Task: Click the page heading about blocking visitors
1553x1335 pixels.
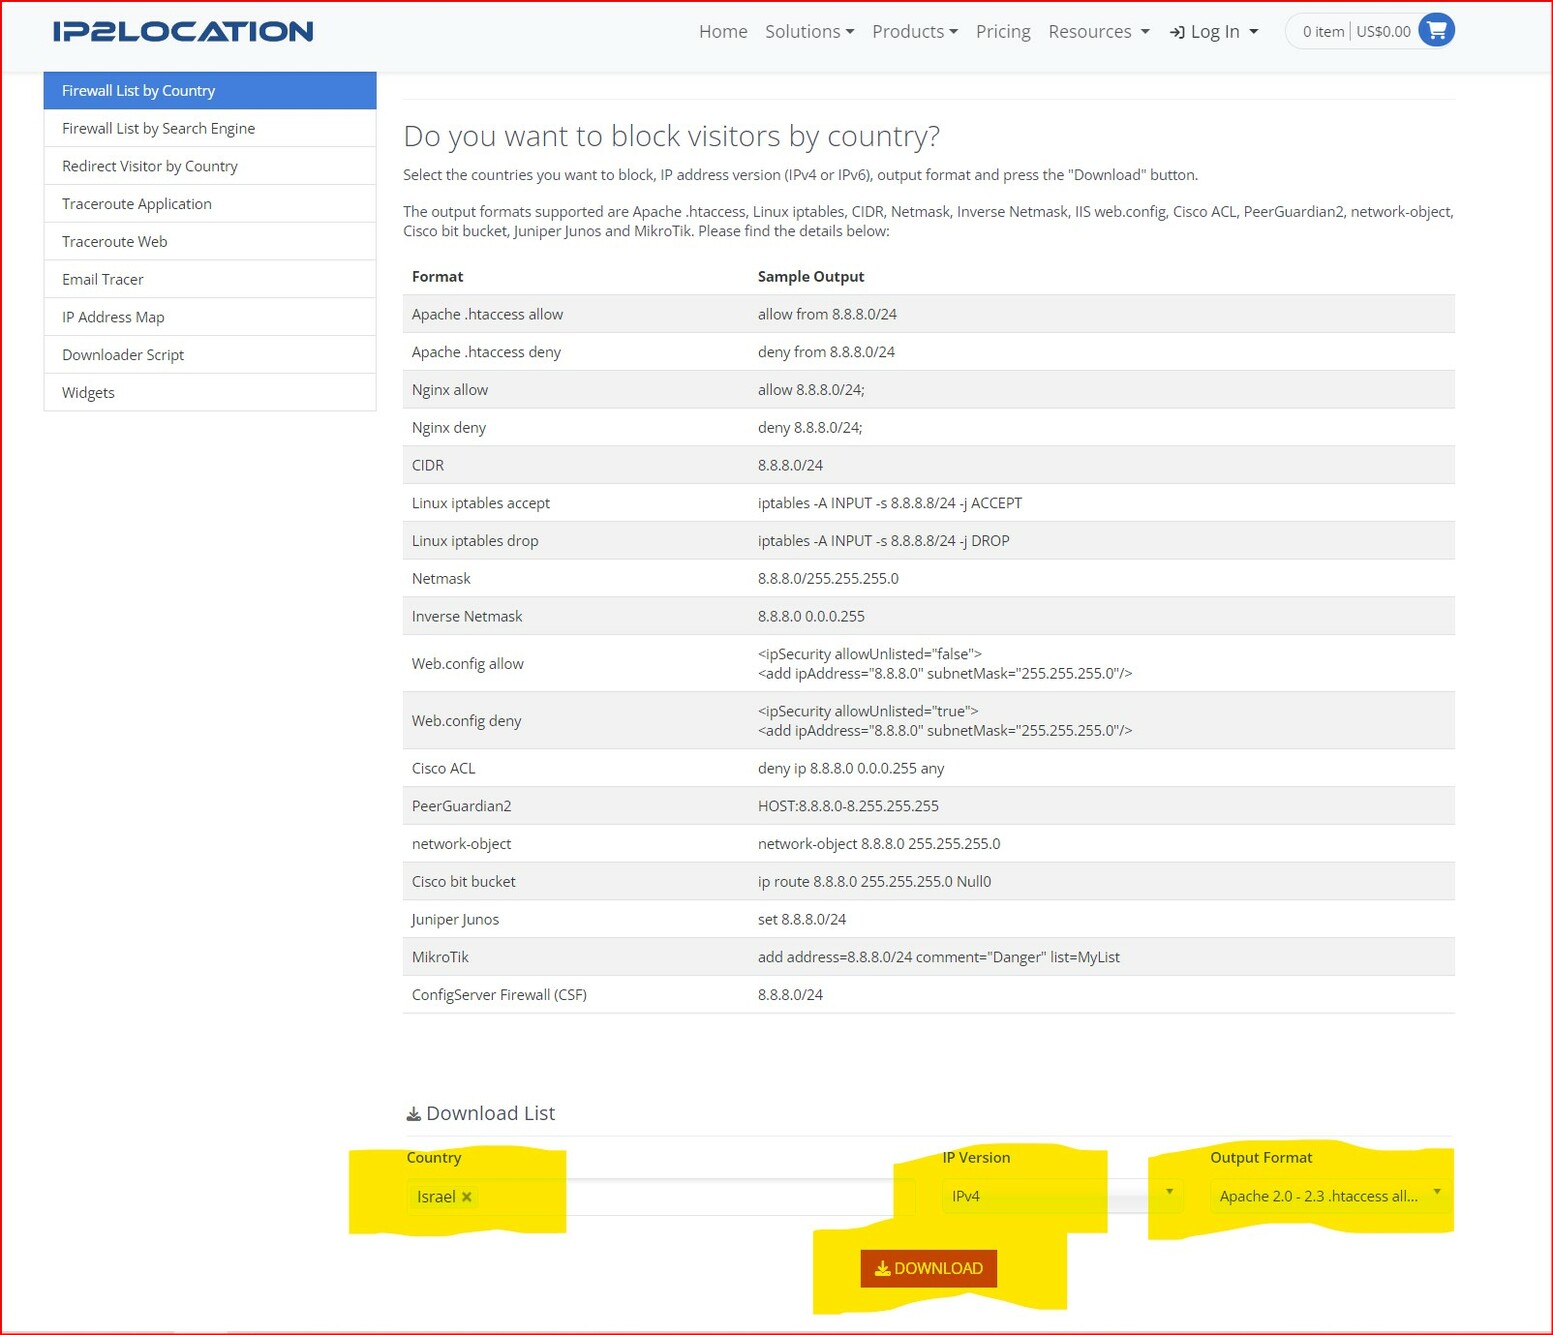Action: (671, 136)
